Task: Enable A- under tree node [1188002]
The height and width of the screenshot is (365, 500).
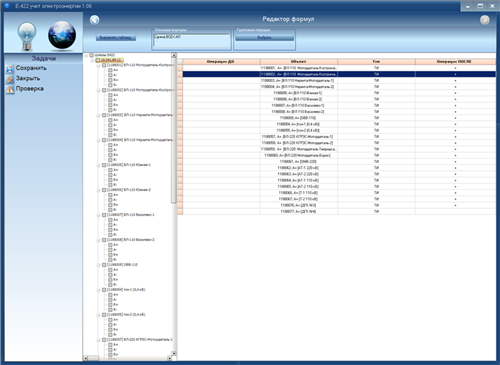Action: click(x=110, y=100)
